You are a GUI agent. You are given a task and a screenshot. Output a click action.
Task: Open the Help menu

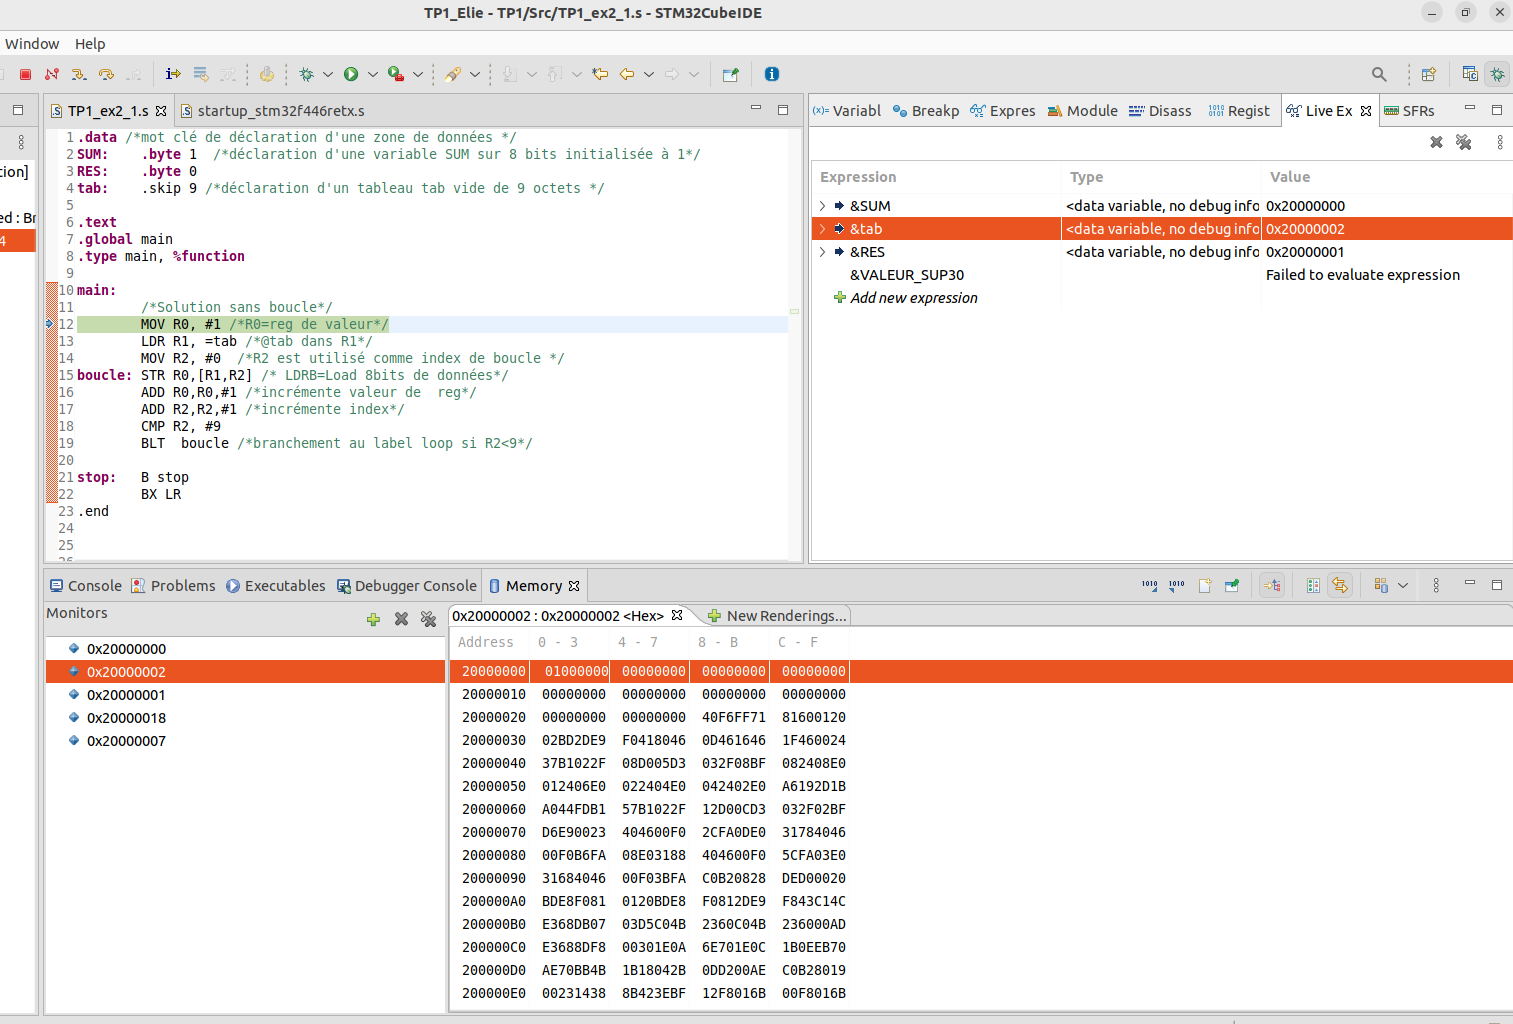[90, 44]
